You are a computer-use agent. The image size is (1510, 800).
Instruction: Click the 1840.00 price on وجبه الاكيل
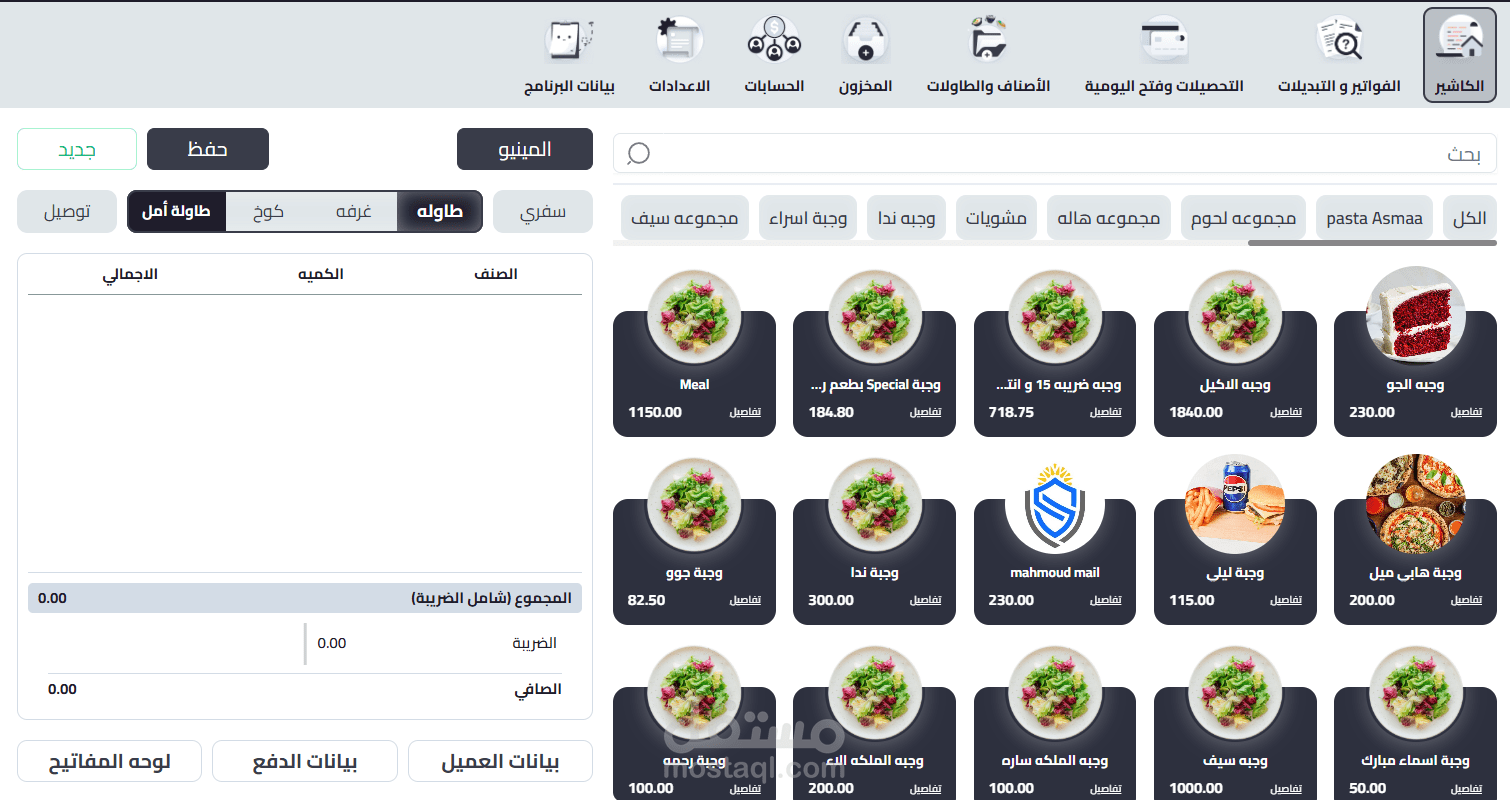click(1196, 412)
